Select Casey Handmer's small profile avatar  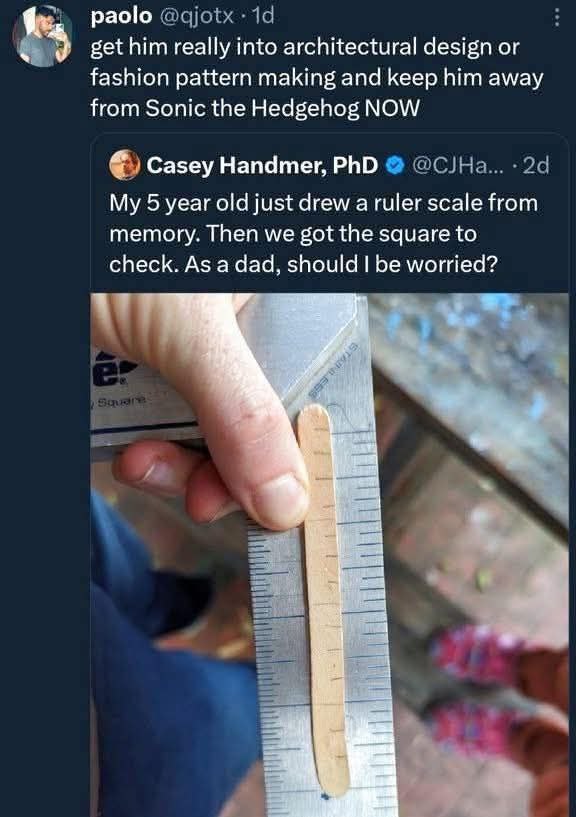click(x=125, y=165)
